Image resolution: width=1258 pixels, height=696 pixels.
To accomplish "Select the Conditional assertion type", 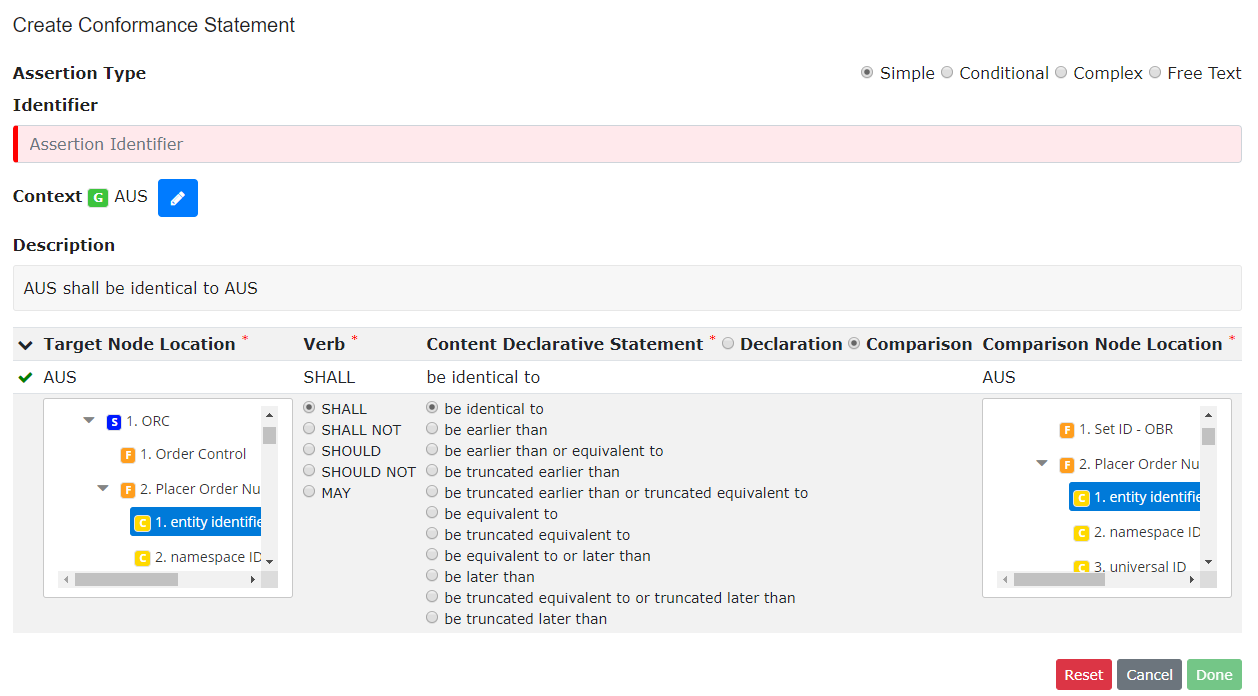I will click(x=947, y=72).
